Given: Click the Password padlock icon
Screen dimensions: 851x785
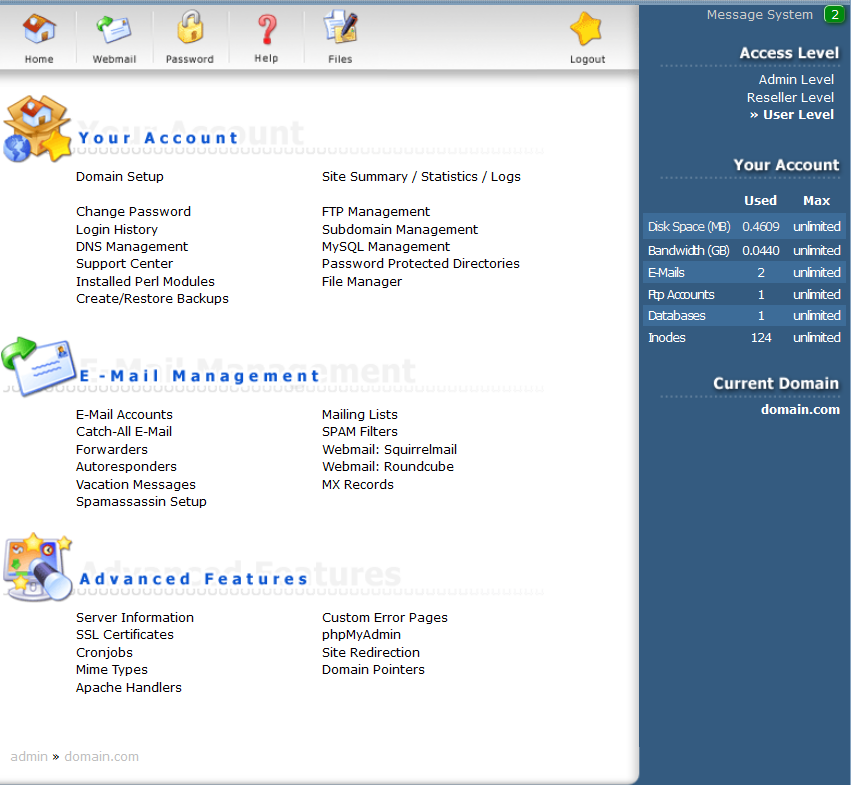Looking at the screenshot, I should [190, 29].
